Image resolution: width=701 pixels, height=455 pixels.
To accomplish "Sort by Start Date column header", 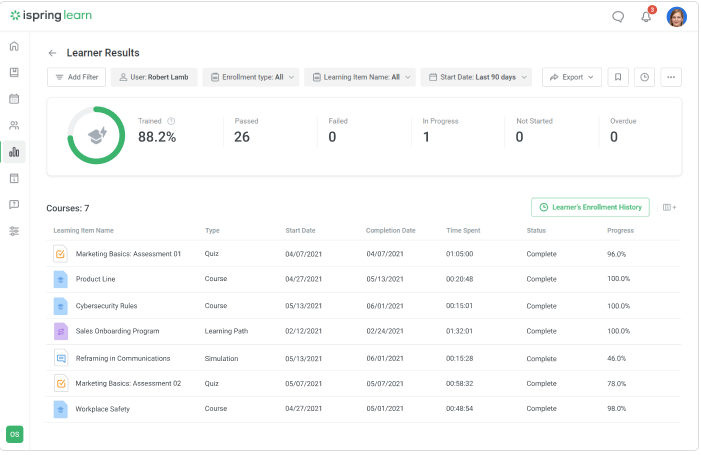I will click(300, 231).
